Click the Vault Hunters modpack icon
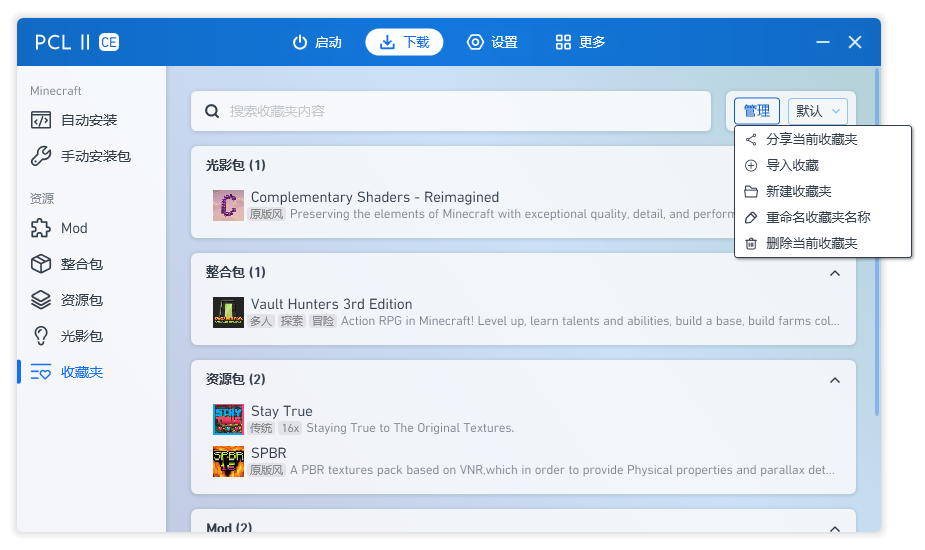 228,312
